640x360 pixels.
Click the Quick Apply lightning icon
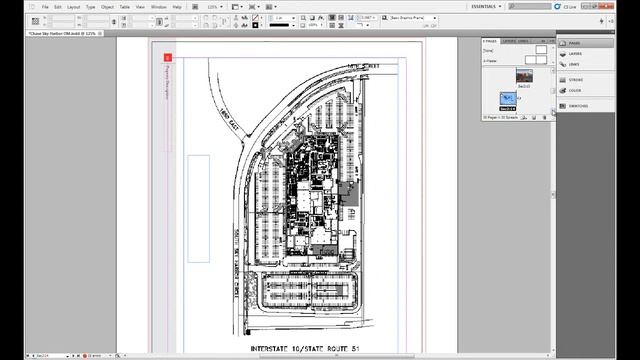(601, 21)
